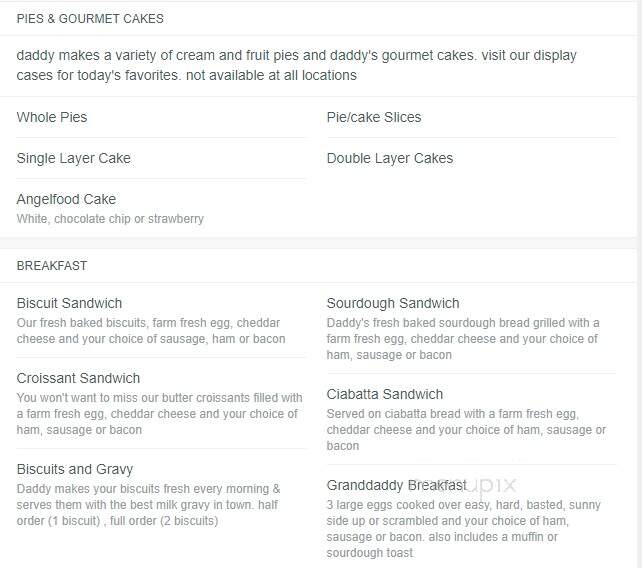
Task: Click the Granddaddy Breakfast description text
Action: coord(463,529)
